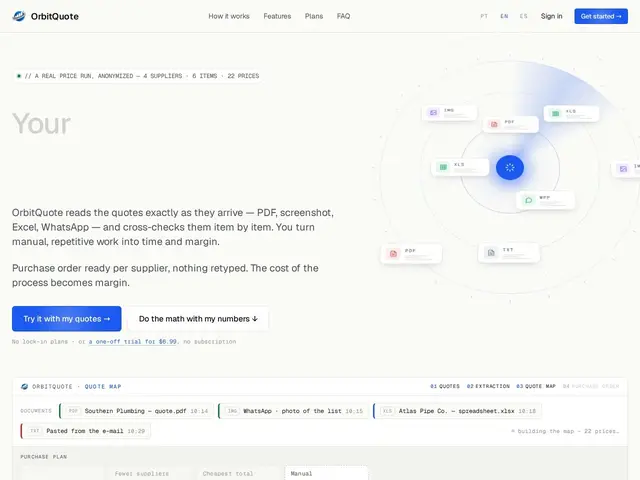The height and width of the screenshot is (480, 640).
Task: Choose the Cheapest total purchase plan option
Action: (x=238, y=473)
